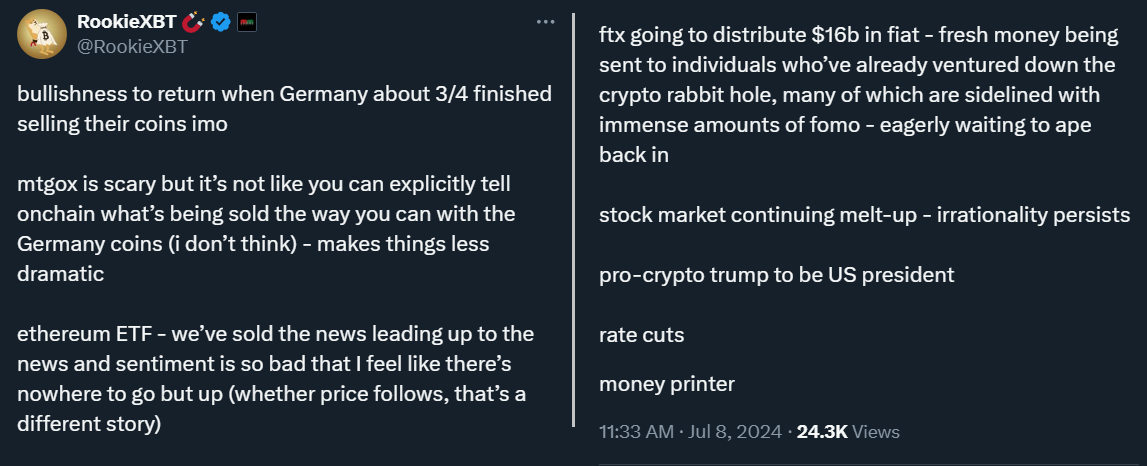This screenshot has height=466, width=1147.
Task: Click the vertical divider between columns
Action: click(x=574, y=219)
